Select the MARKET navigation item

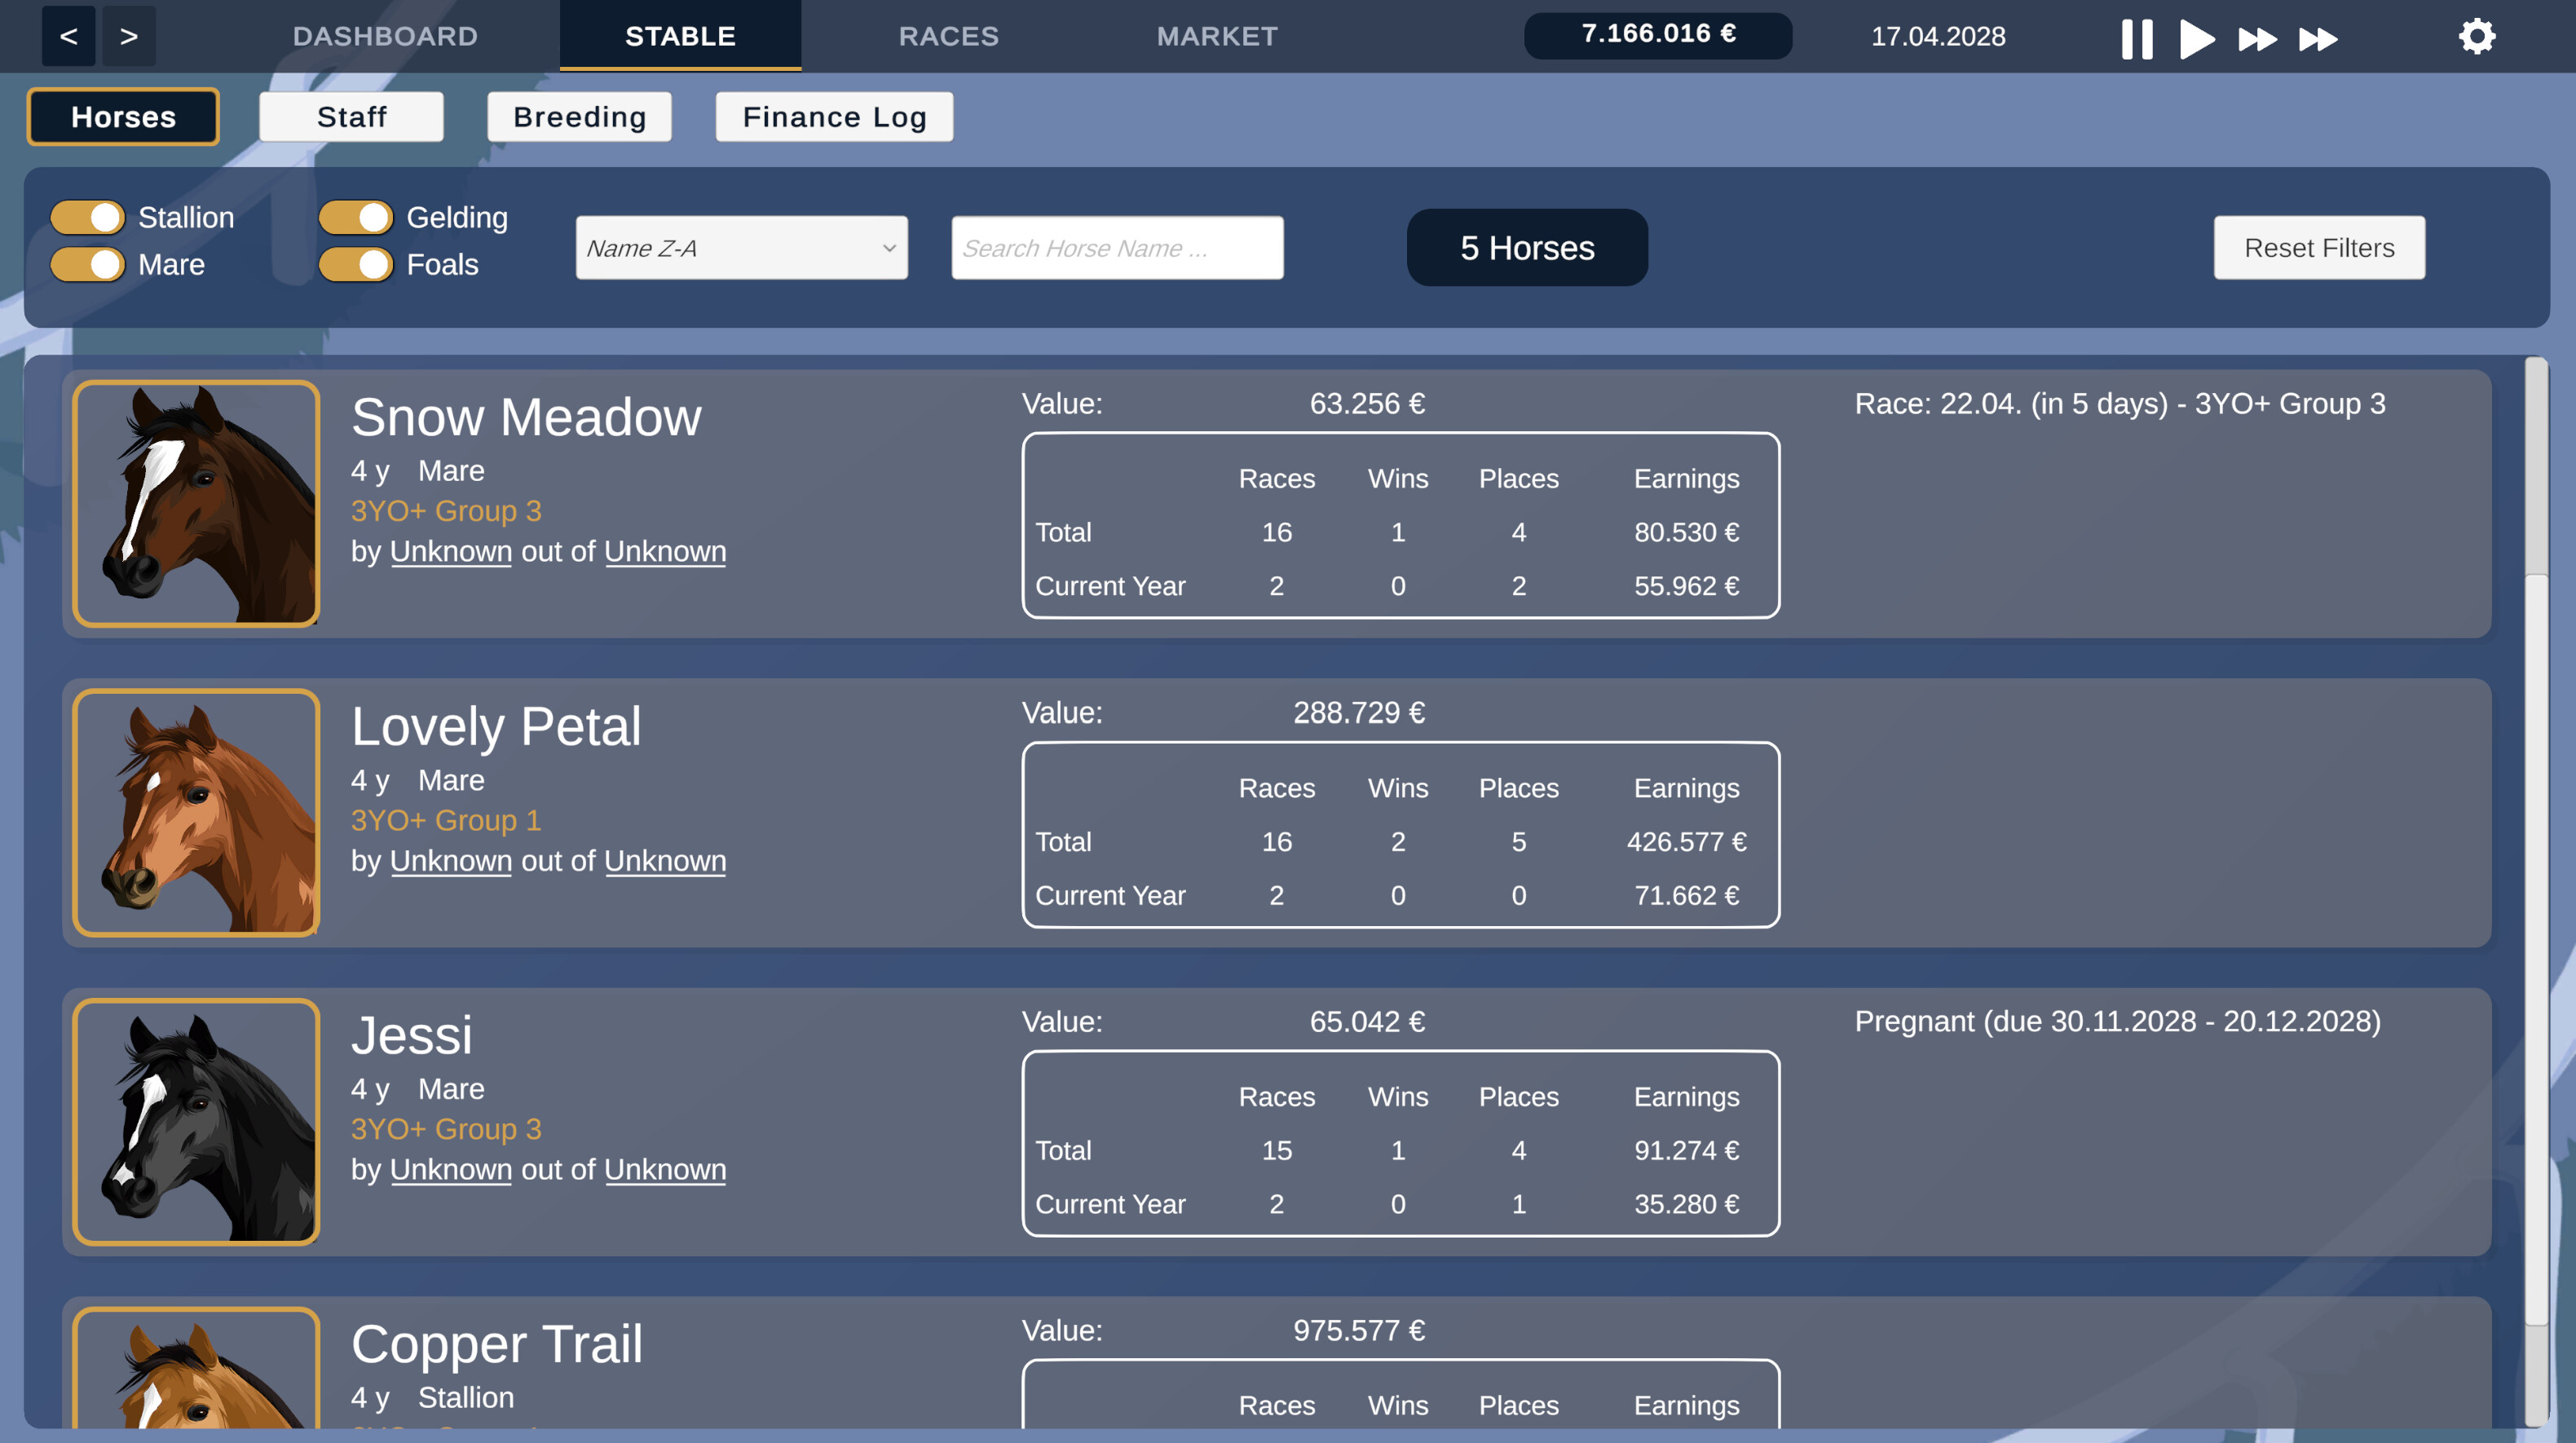click(1216, 36)
